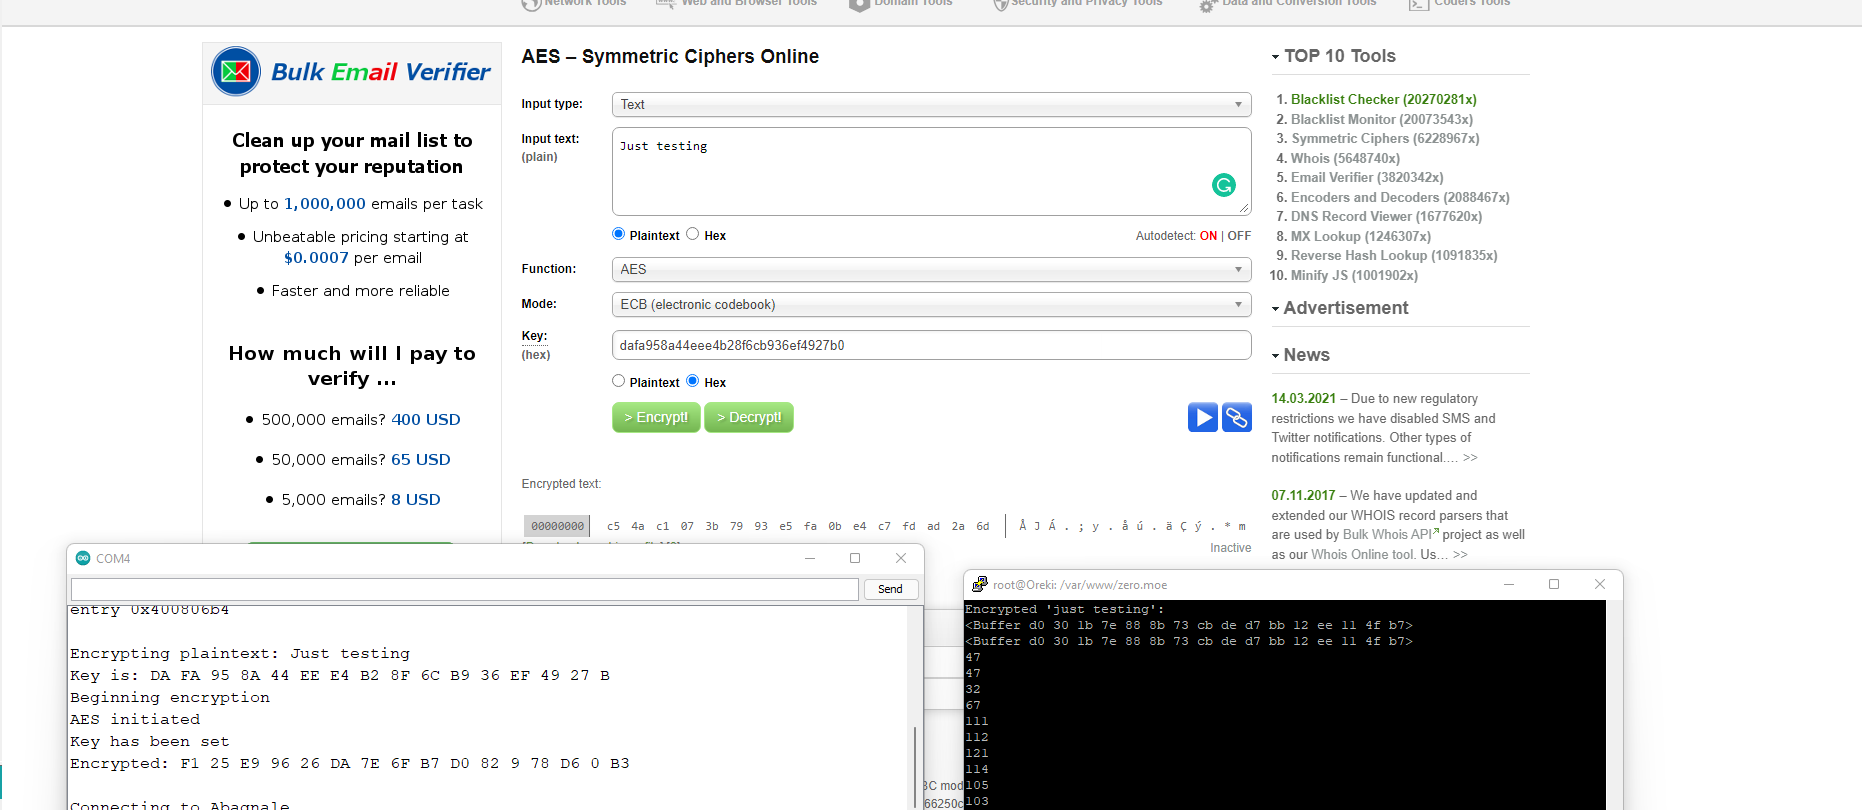
Task: Turn Autodetect ON
Action: 1208,236
